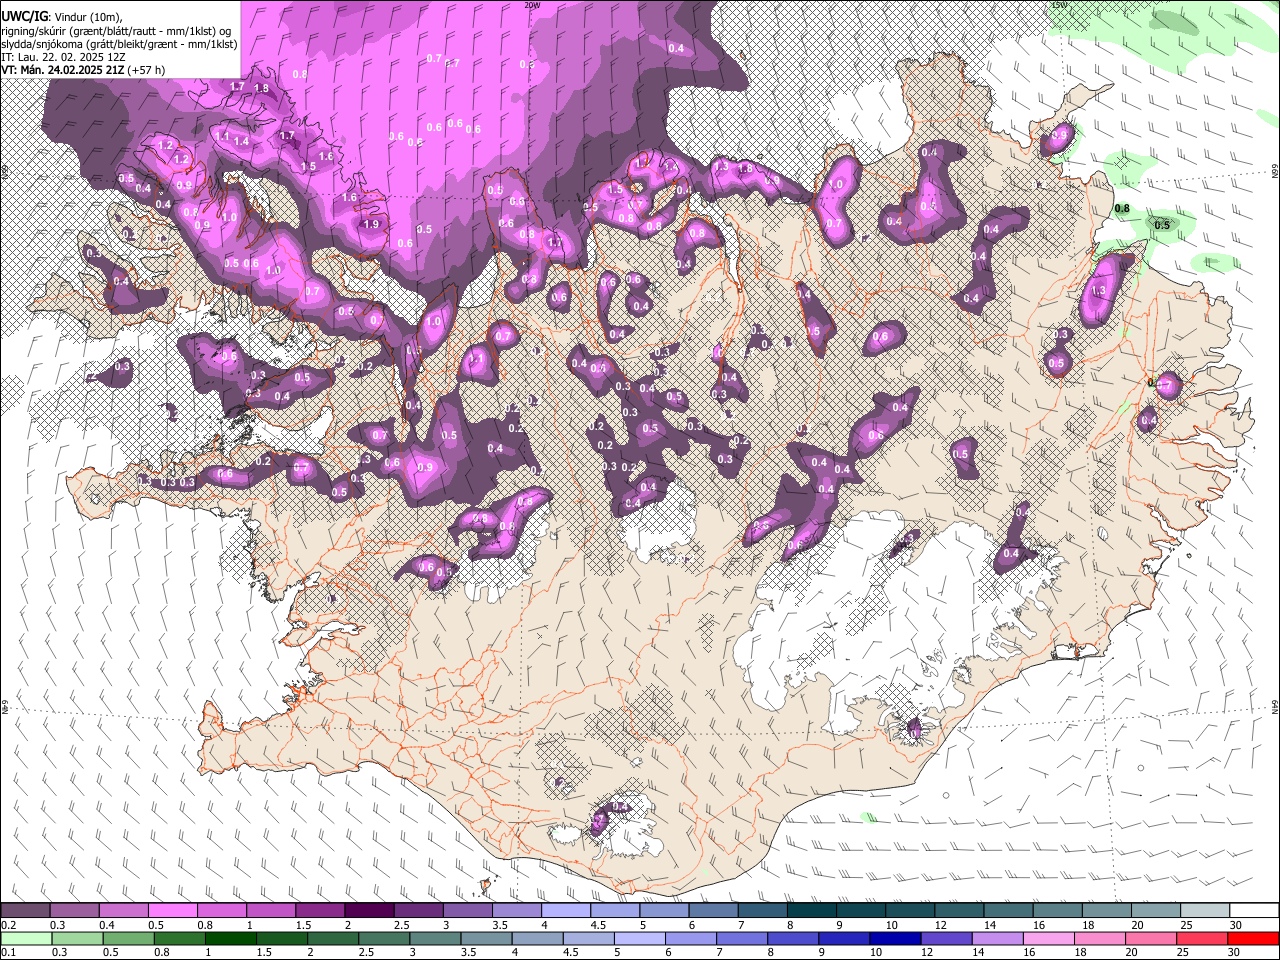Pick the royal blue 9 swatch in lower legend
Screen dimensions: 1280x960
coord(845,939)
